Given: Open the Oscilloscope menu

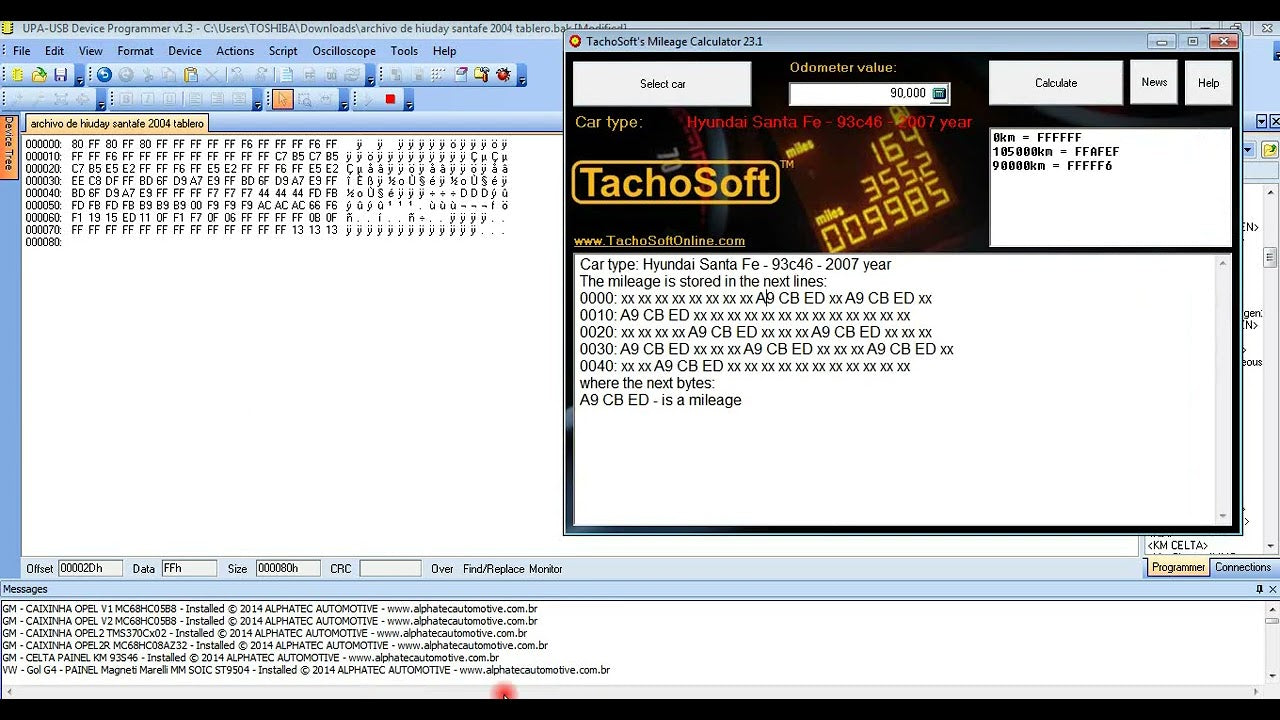Looking at the screenshot, I should pyautogui.click(x=344, y=51).
